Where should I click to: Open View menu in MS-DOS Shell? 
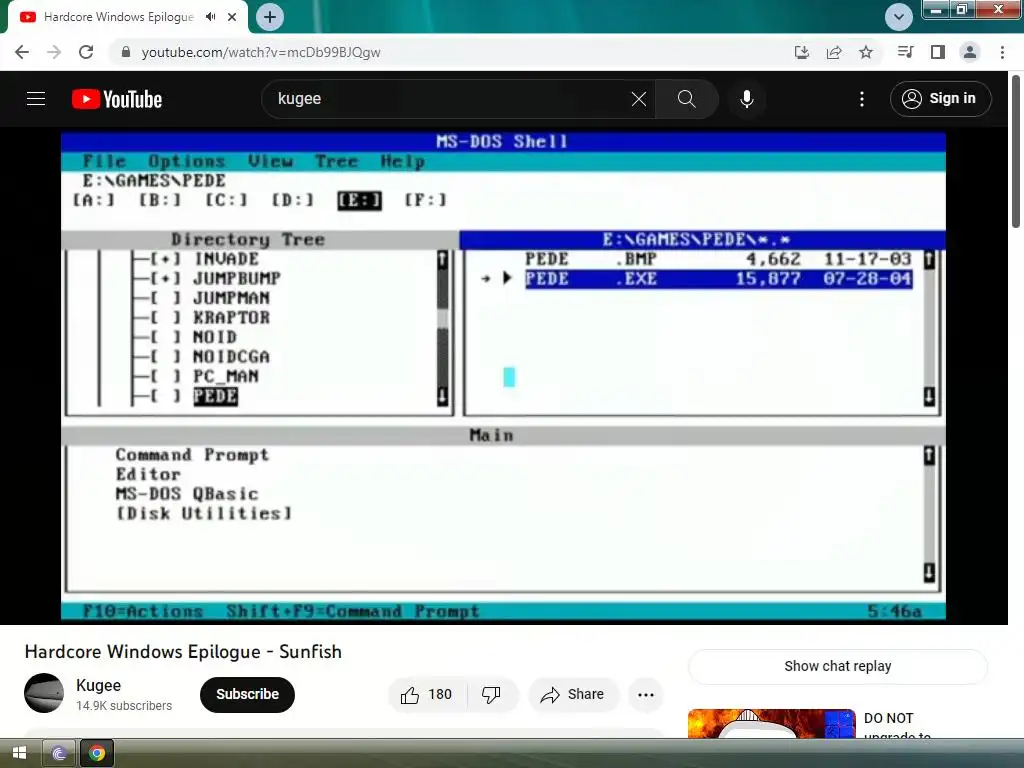pyautogui.click(x=270, y=161)
